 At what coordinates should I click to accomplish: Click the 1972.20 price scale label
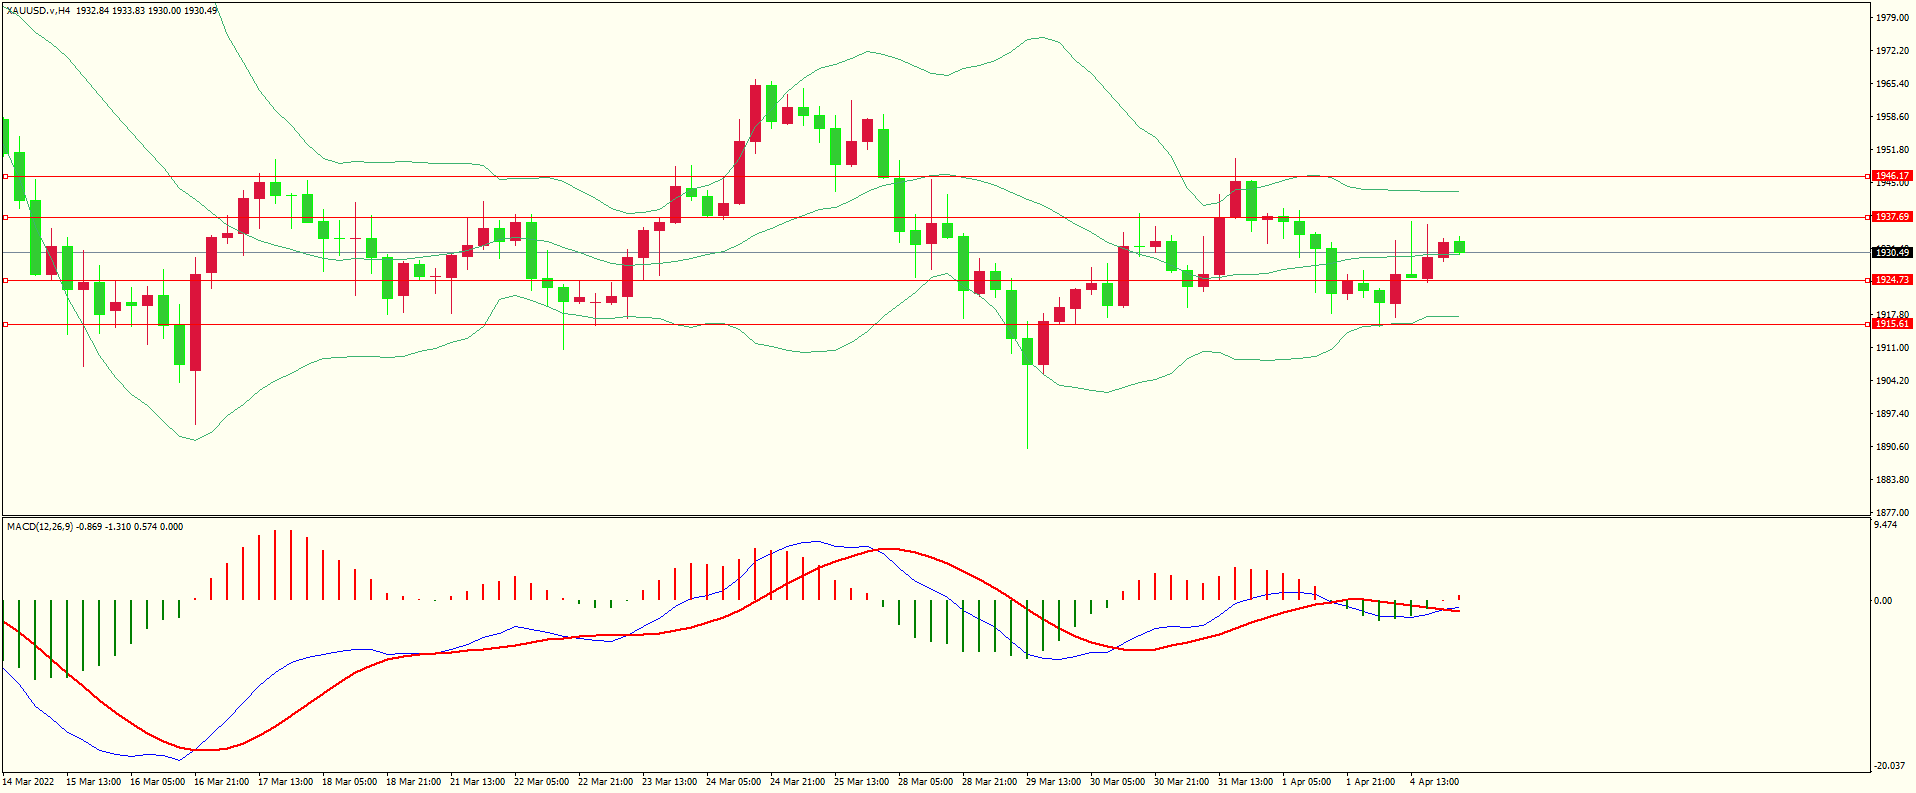click(x=1893, y=51)
